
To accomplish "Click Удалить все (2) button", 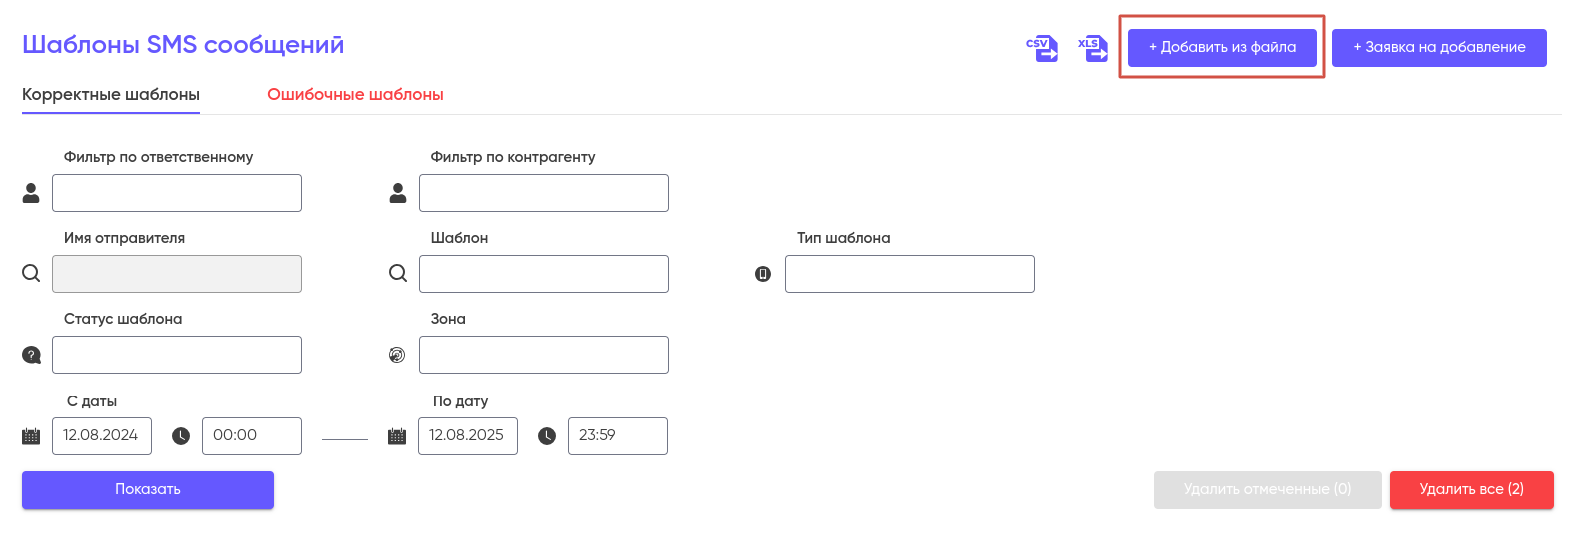I will pos(1472,490).
